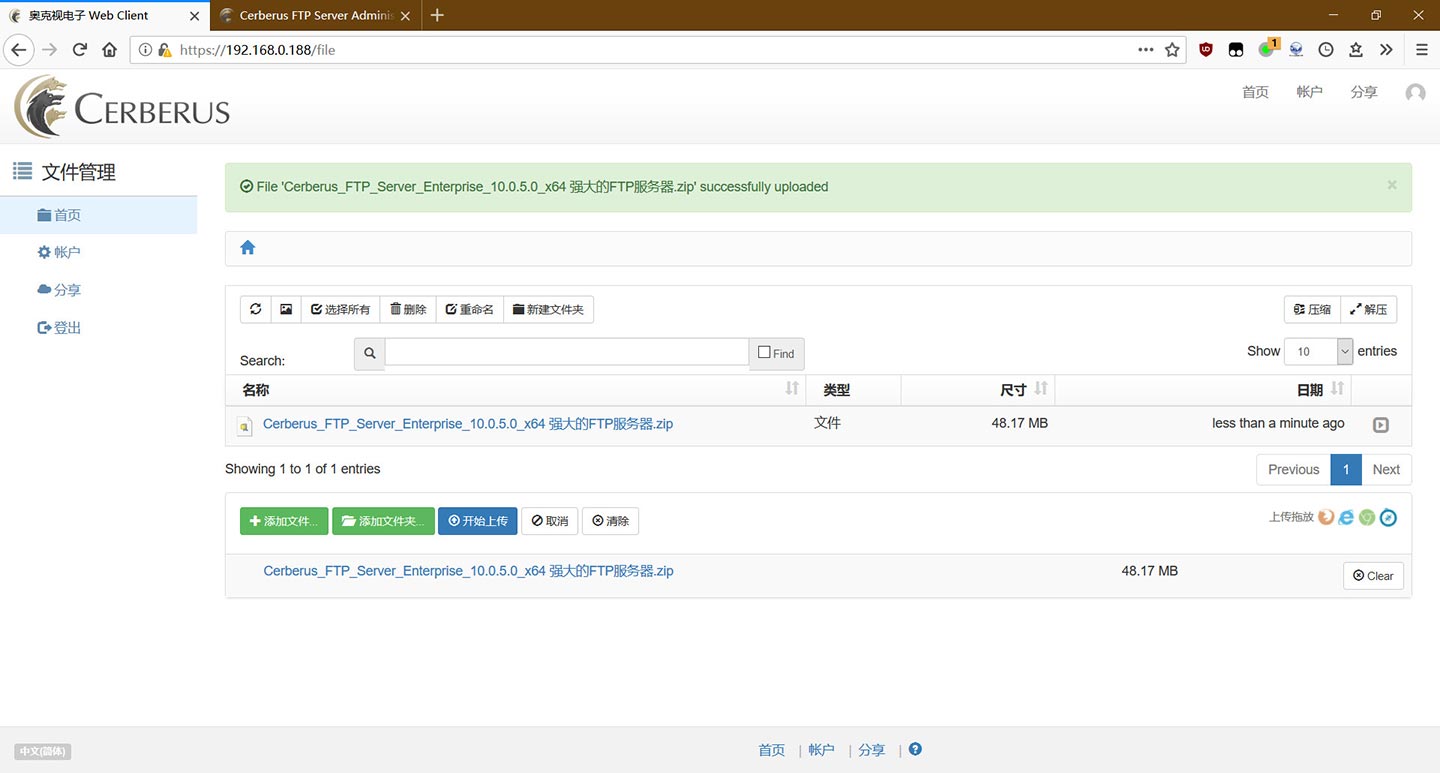The height and width of the screenshot is (773, 1440).
Task: Click 删除 delete button
Action: [x=408, y=309]
